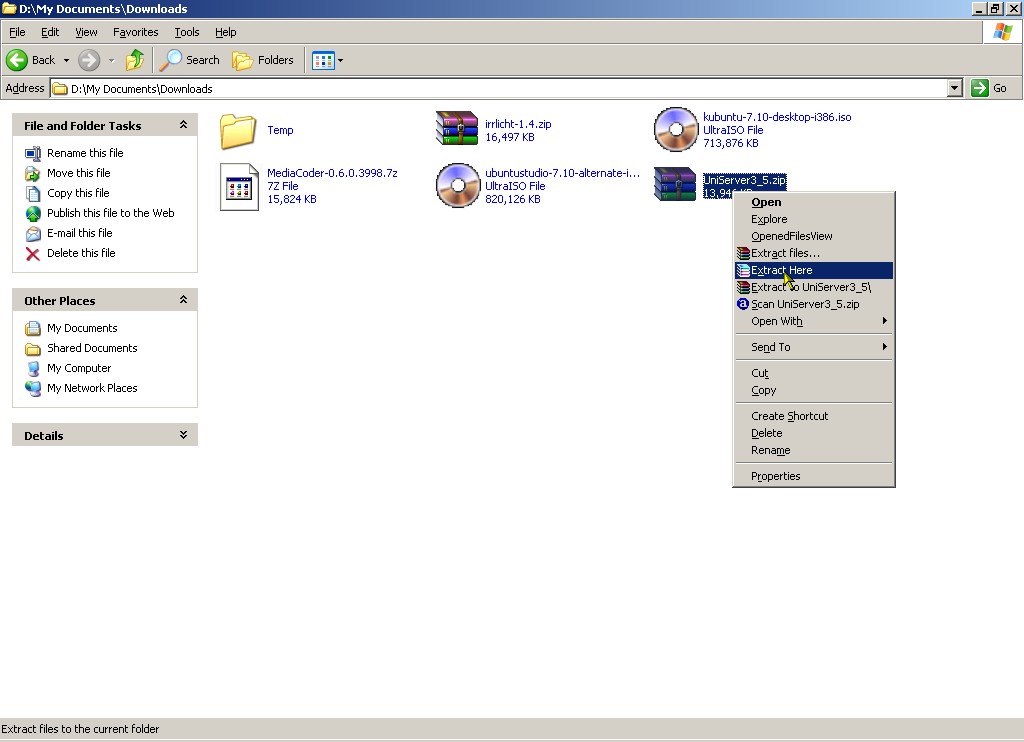This screenshot has height=742, width=1024.
Task: Open the Search pane
Action: coord(190,60)
